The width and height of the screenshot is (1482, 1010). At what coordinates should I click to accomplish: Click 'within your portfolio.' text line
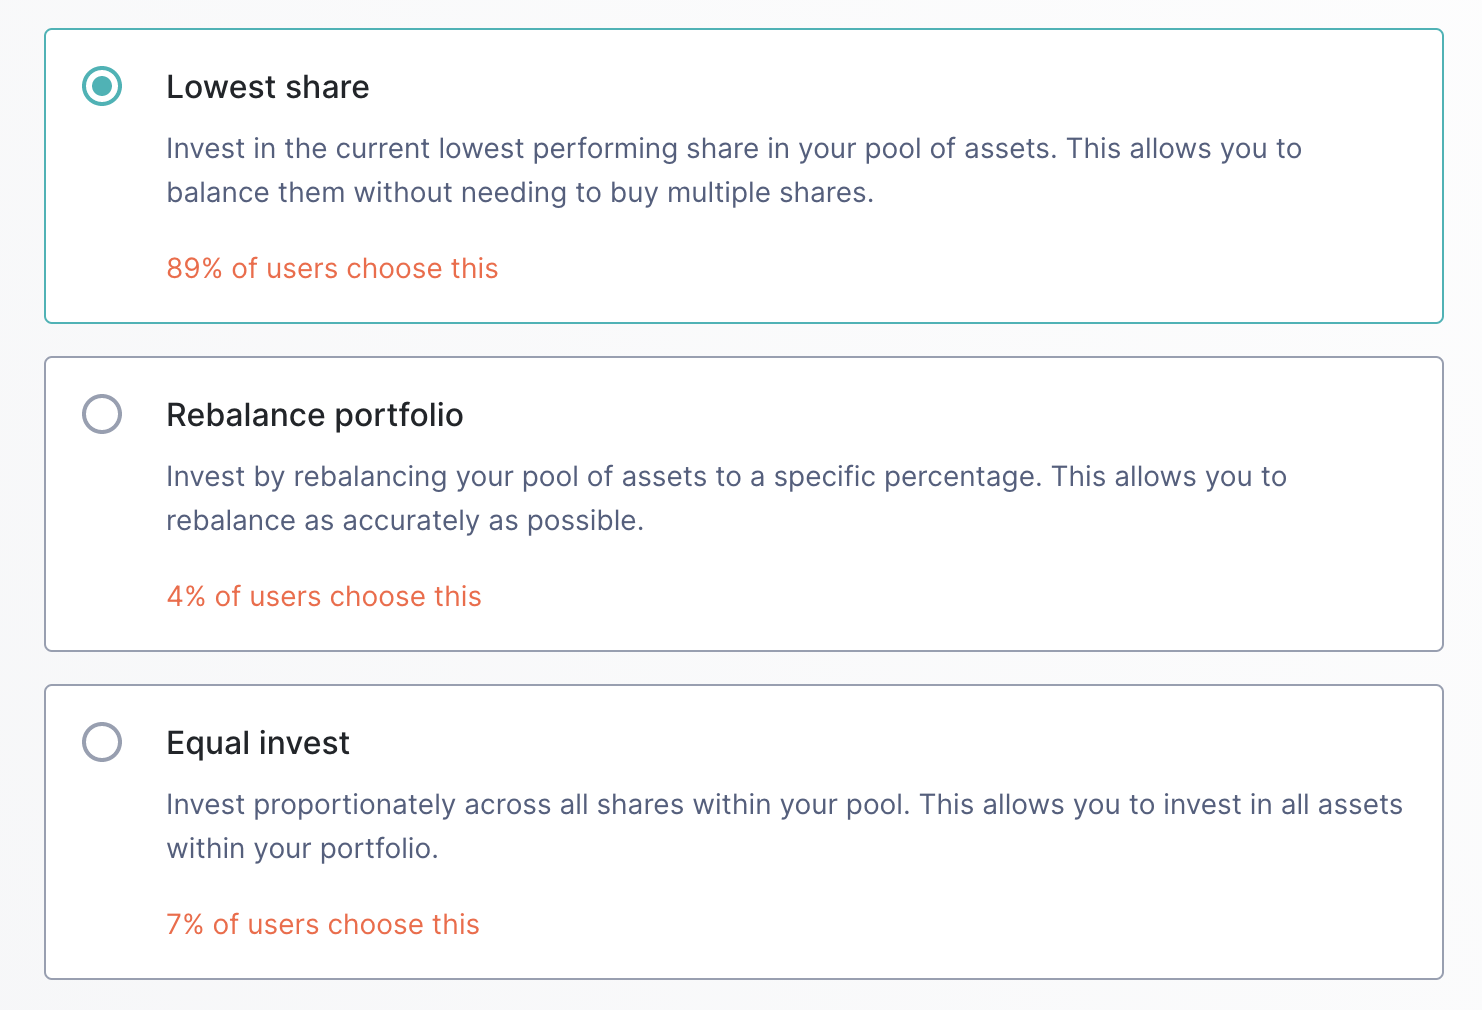pyautogui.click(x=302, y=848)
